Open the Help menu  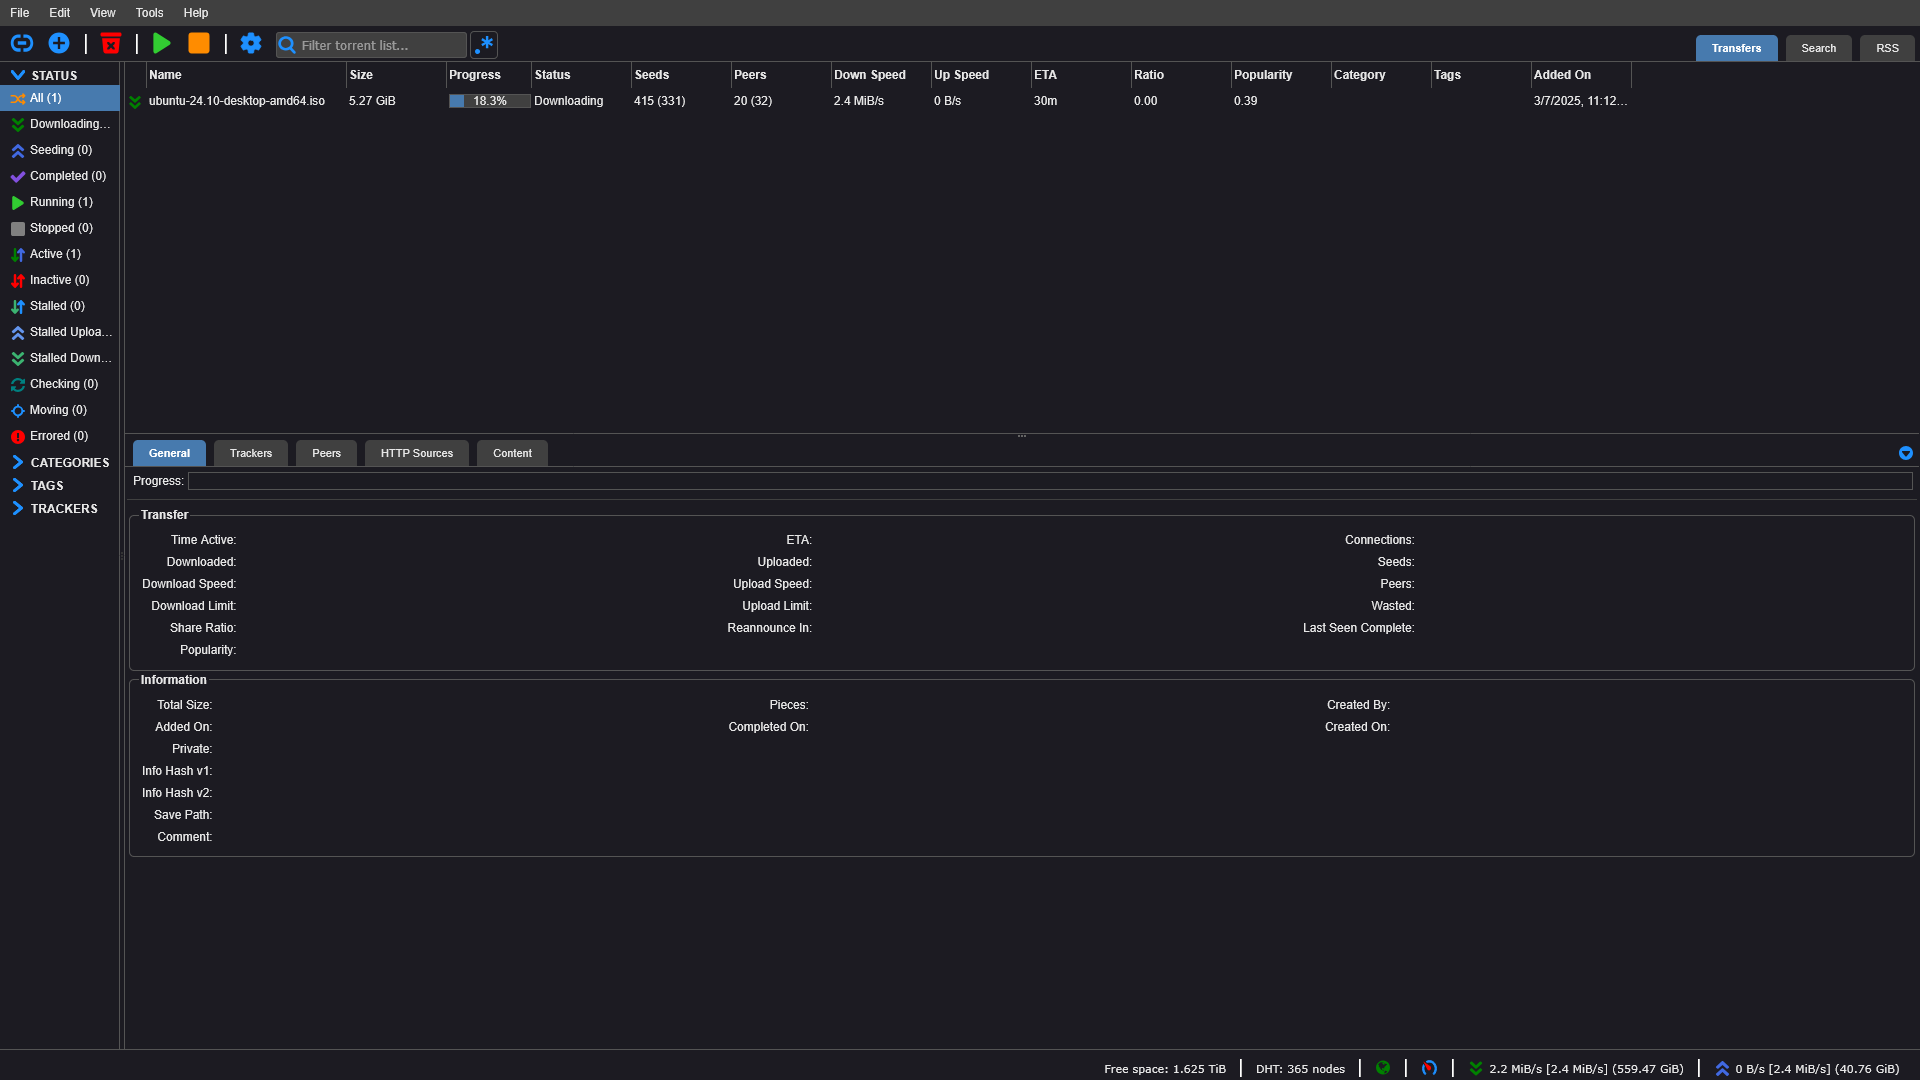click(x=196, y=13)
